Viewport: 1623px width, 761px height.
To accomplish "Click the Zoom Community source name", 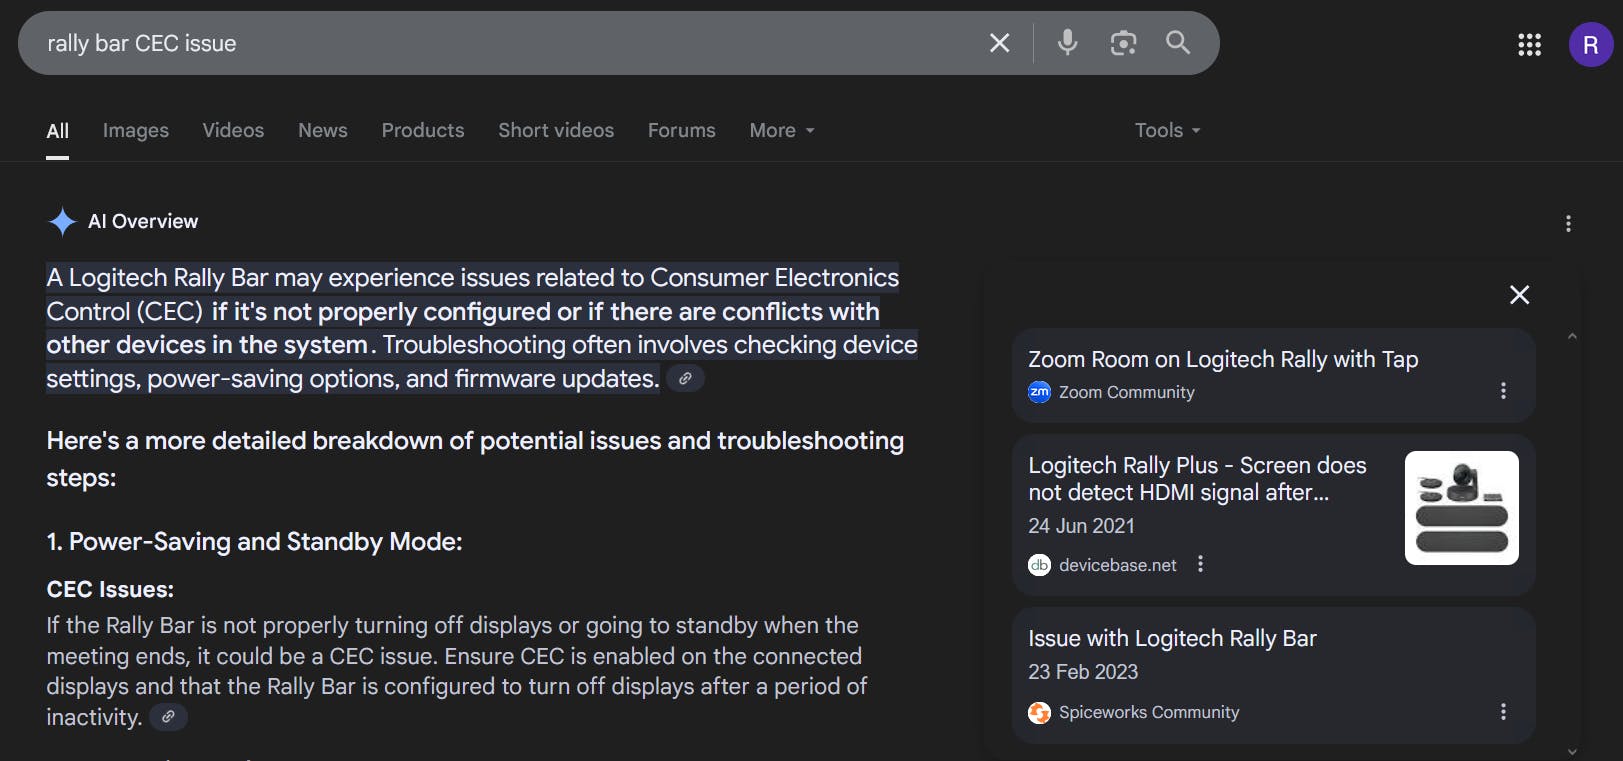I will (x=1126, y=392).
